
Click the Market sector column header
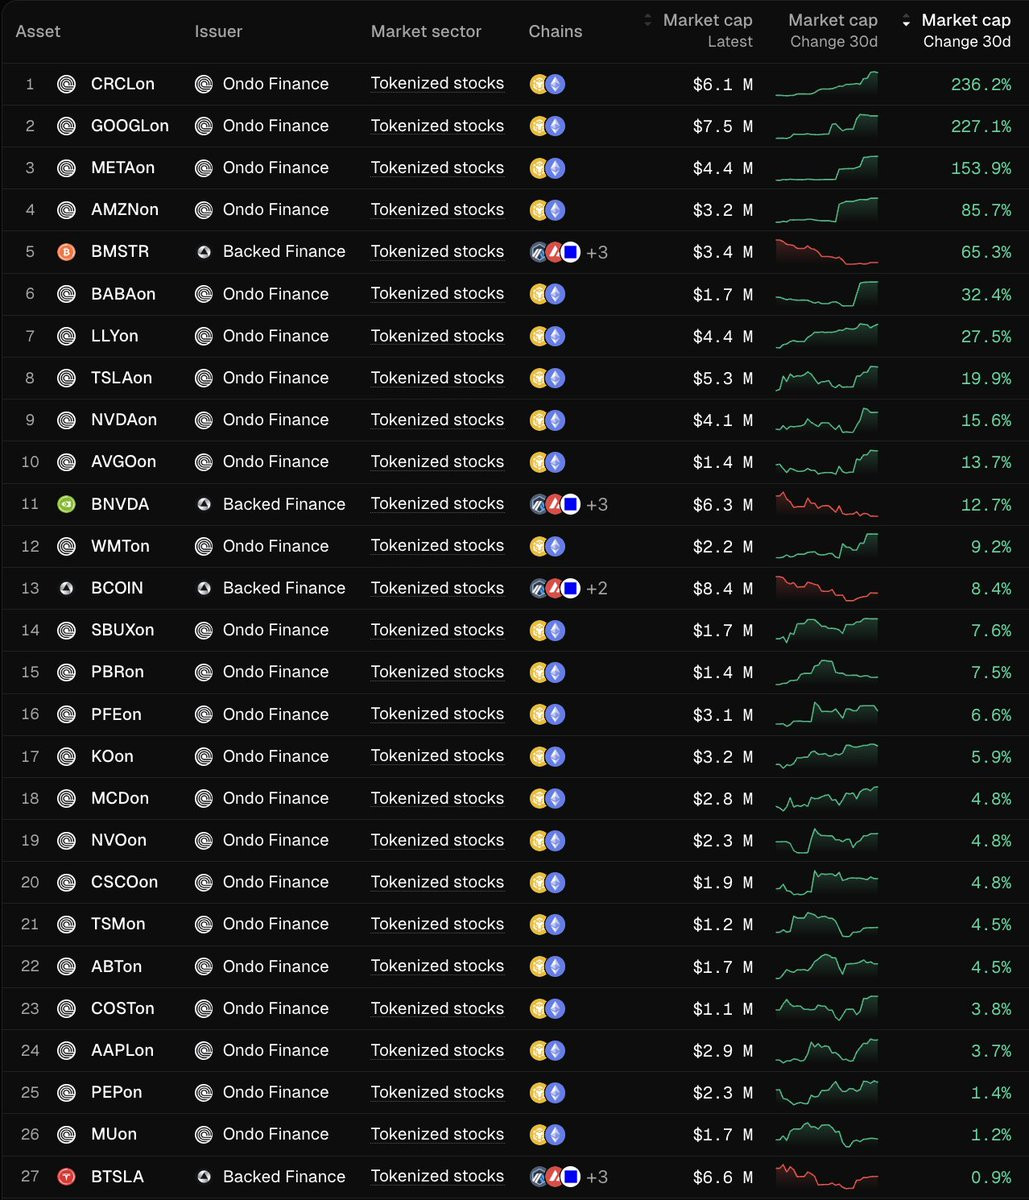point(426,31)
